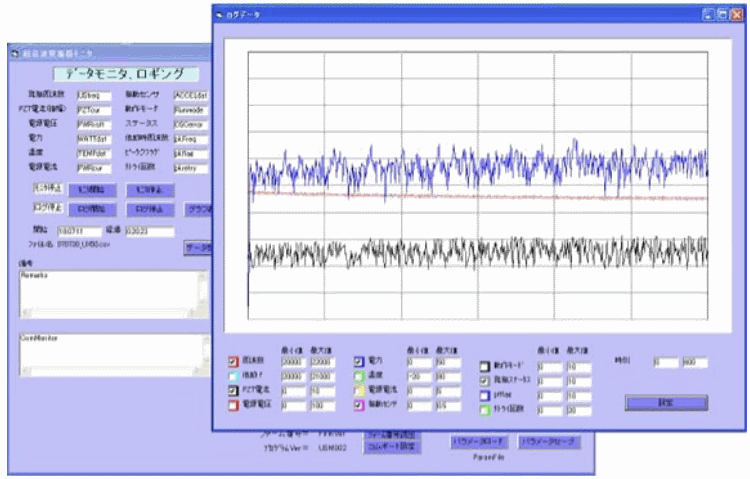Click the モニタ停止 button
Viewport: 750px width, 479px height.
pyautogui.click(x=150, y=190)
